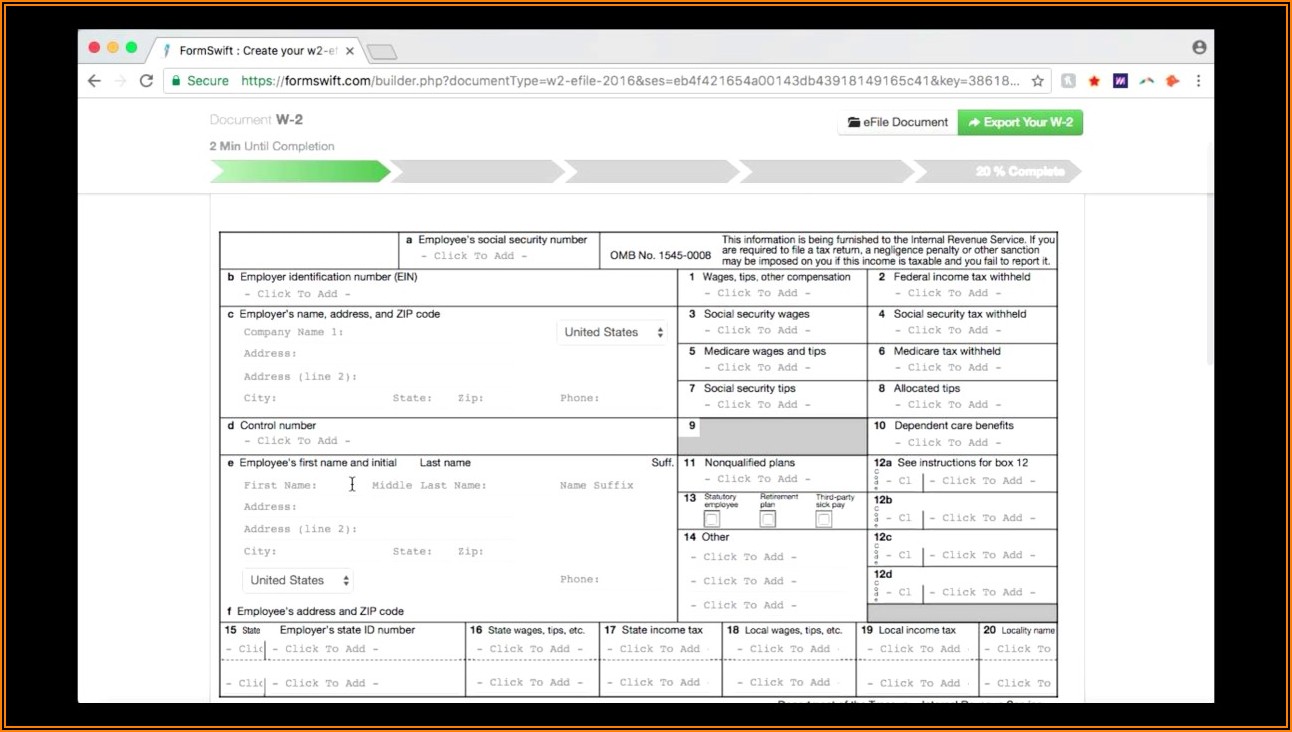Click the Social security wages field
The width and height of the screenshot is (1292, 732).
pyautogui.click(x=758, y=330)
